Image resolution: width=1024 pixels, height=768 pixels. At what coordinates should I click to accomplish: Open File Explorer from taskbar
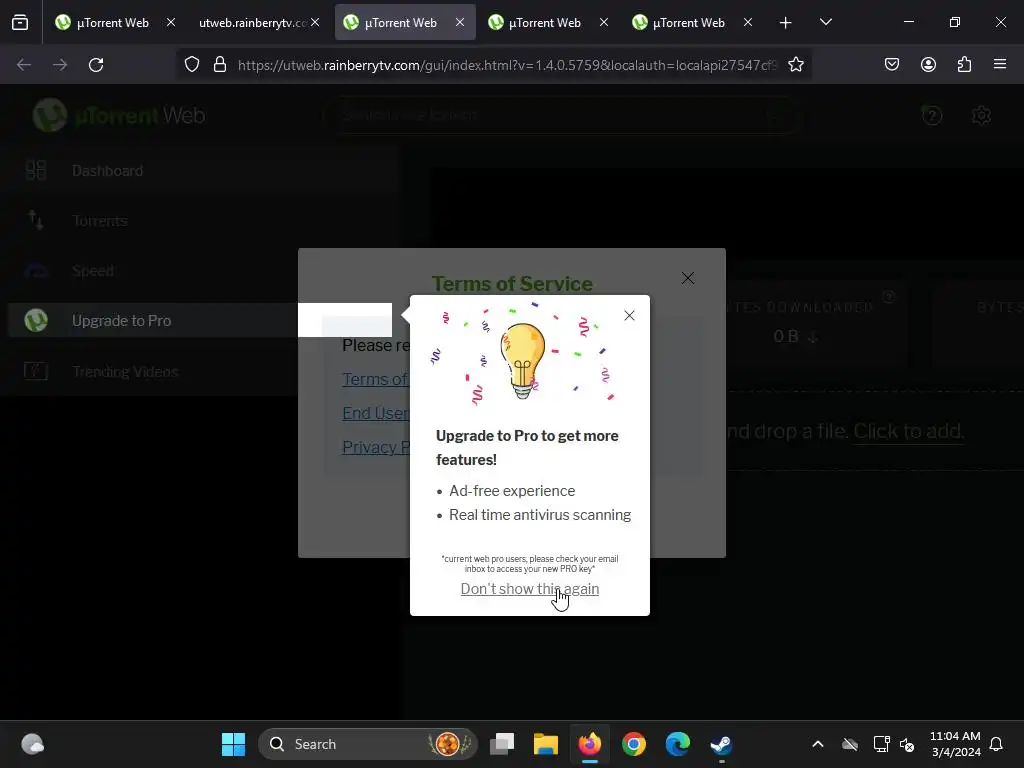point(546,744)
